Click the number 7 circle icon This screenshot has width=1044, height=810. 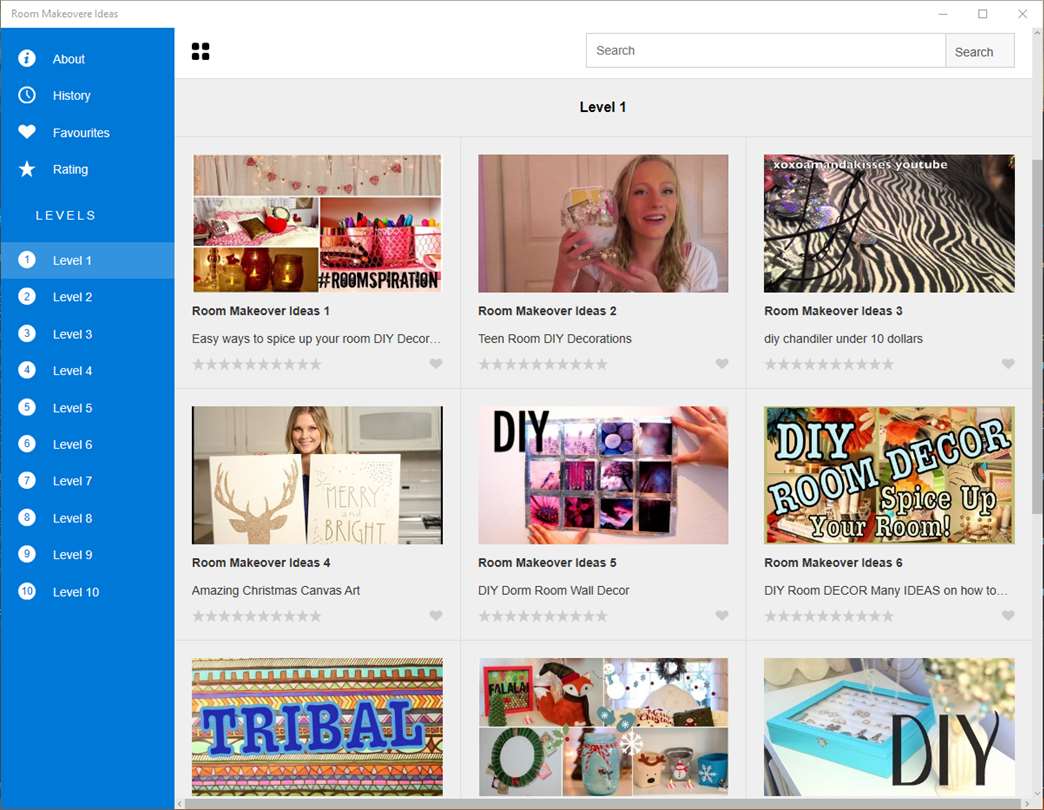click(27, 481)
